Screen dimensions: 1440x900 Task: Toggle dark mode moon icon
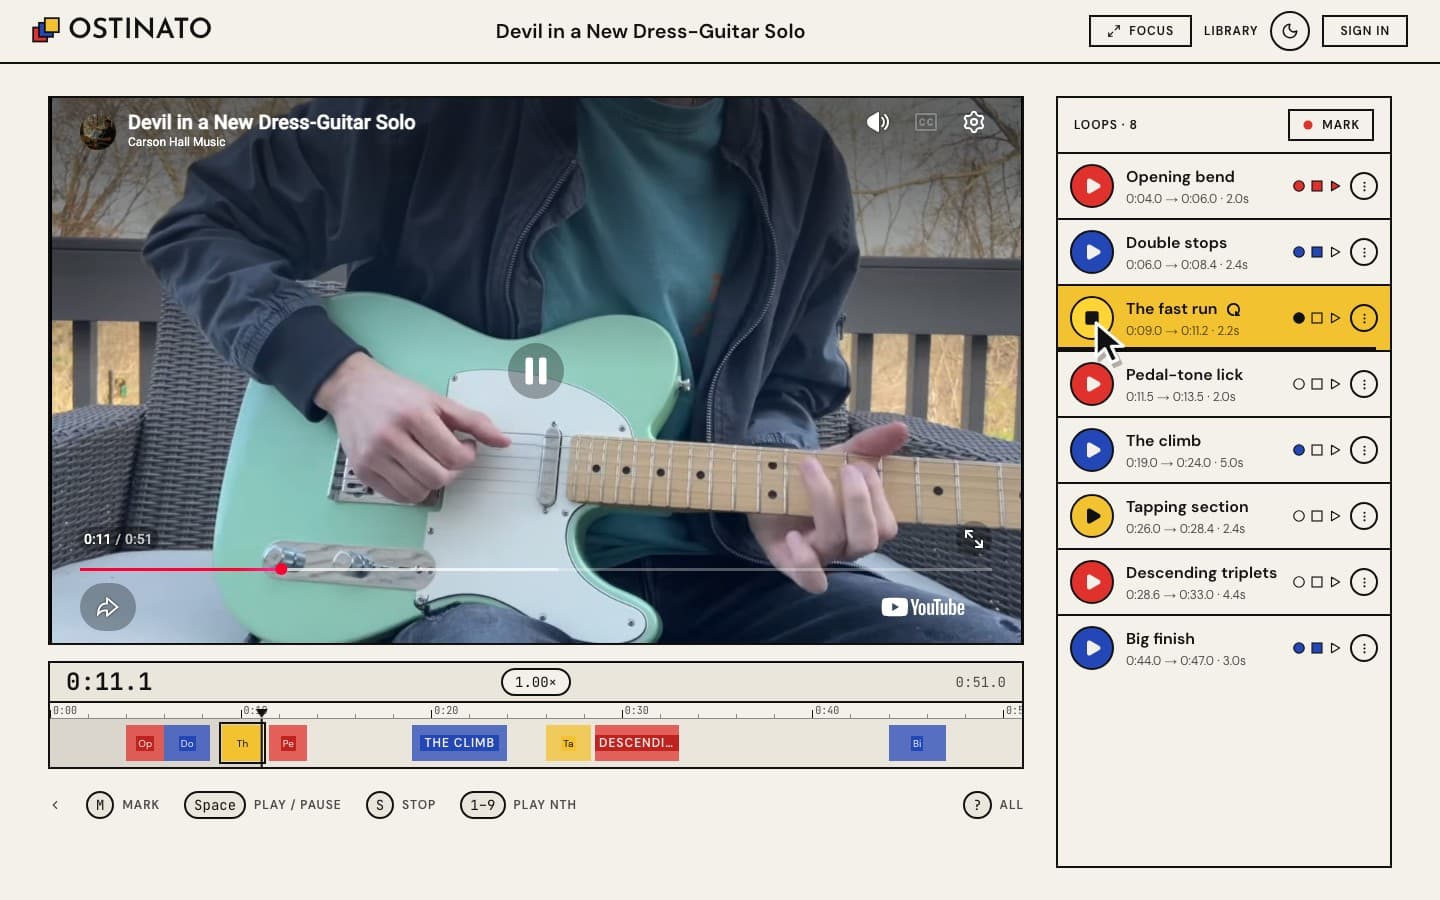[1290, 31]
